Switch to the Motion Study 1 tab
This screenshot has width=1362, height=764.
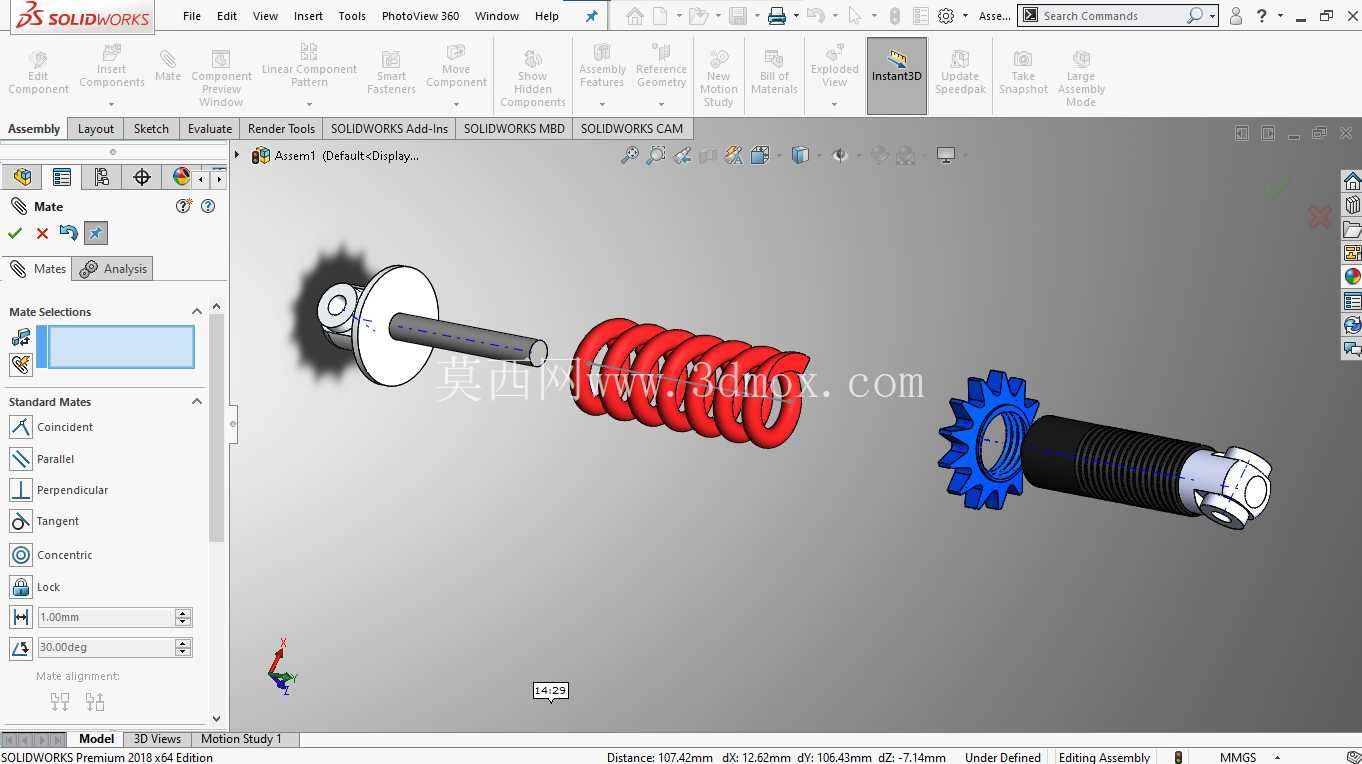241,739
